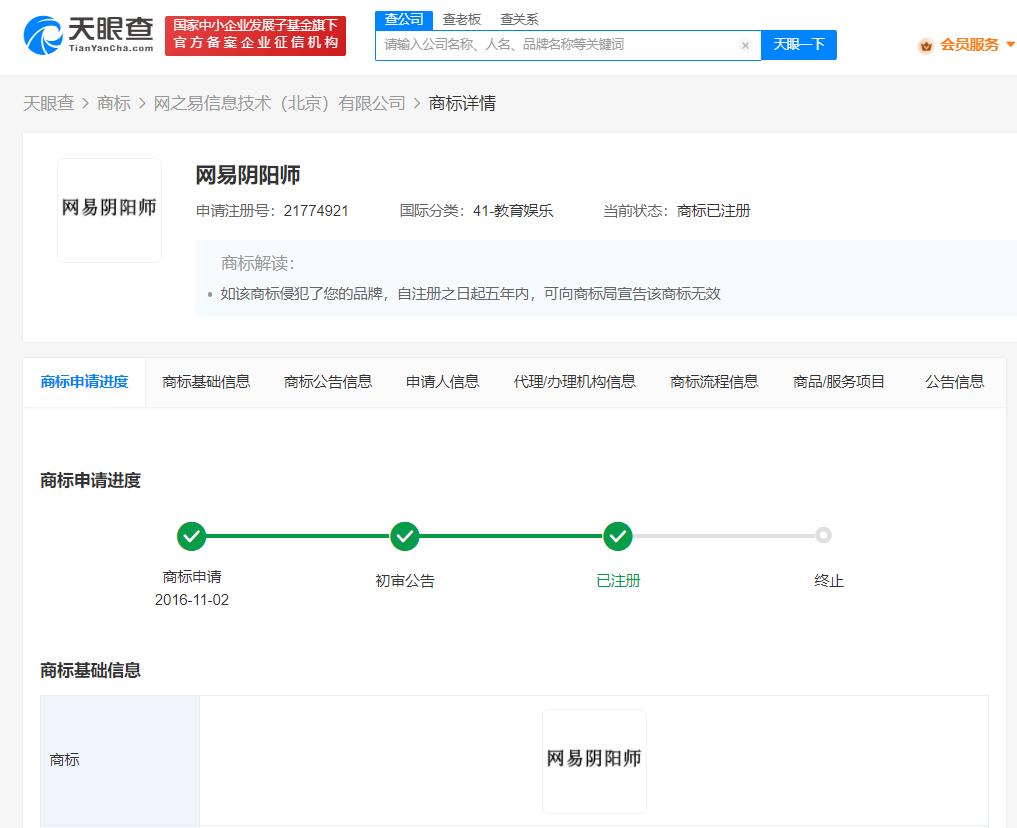Click the 商标解读 heading
The height and width of the screenshot is (828, 1017).
257,263
